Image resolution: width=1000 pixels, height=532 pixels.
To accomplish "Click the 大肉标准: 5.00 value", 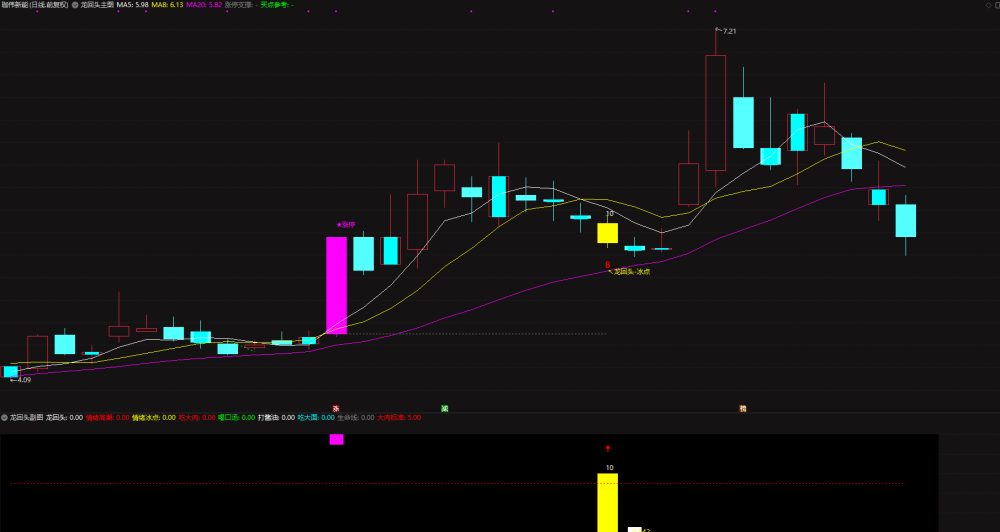I will coord(399,417).
